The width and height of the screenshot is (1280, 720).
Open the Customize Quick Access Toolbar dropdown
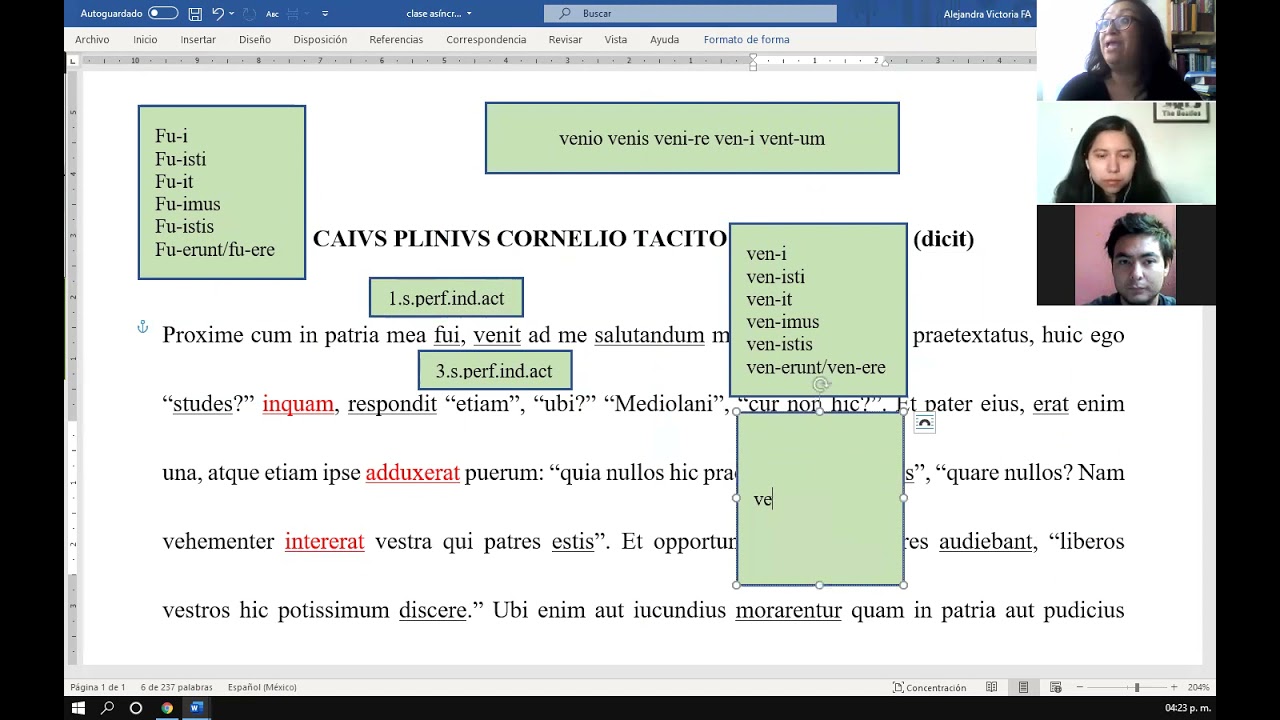(x=325, y=13)
